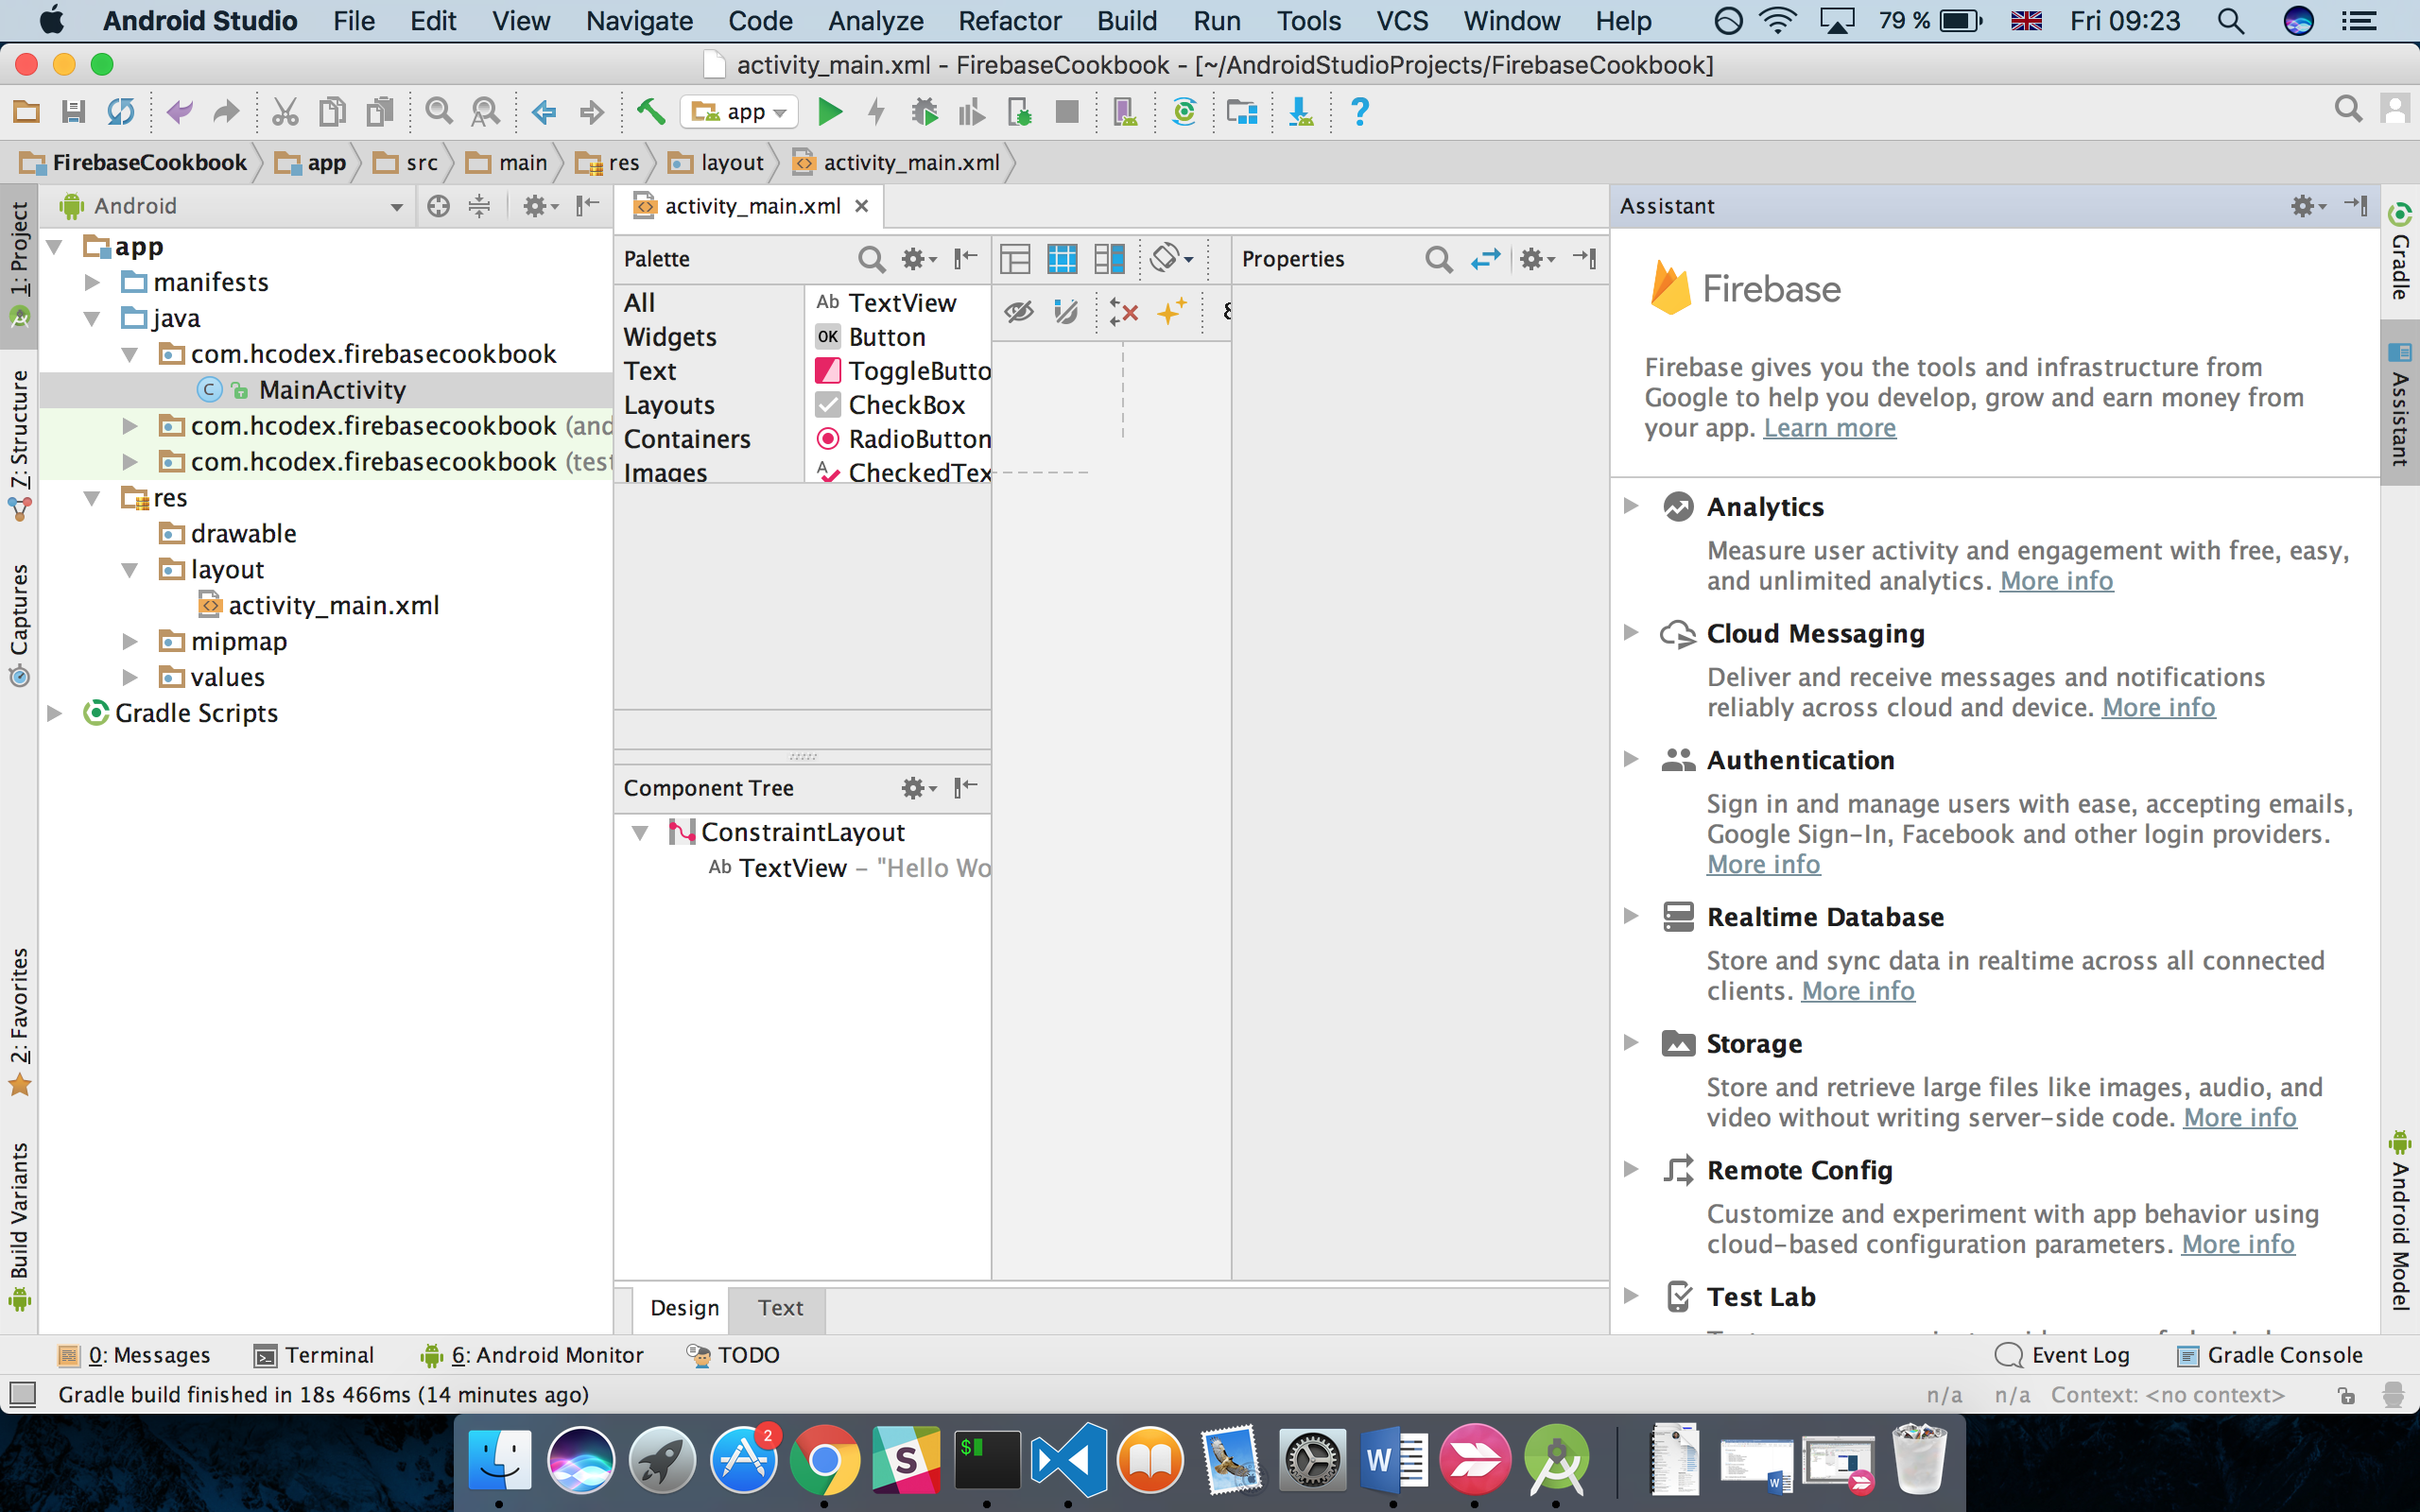Click the Find magnifier in main toolbar
Screen dimensions: 2420x1512
tap(438, 112)
